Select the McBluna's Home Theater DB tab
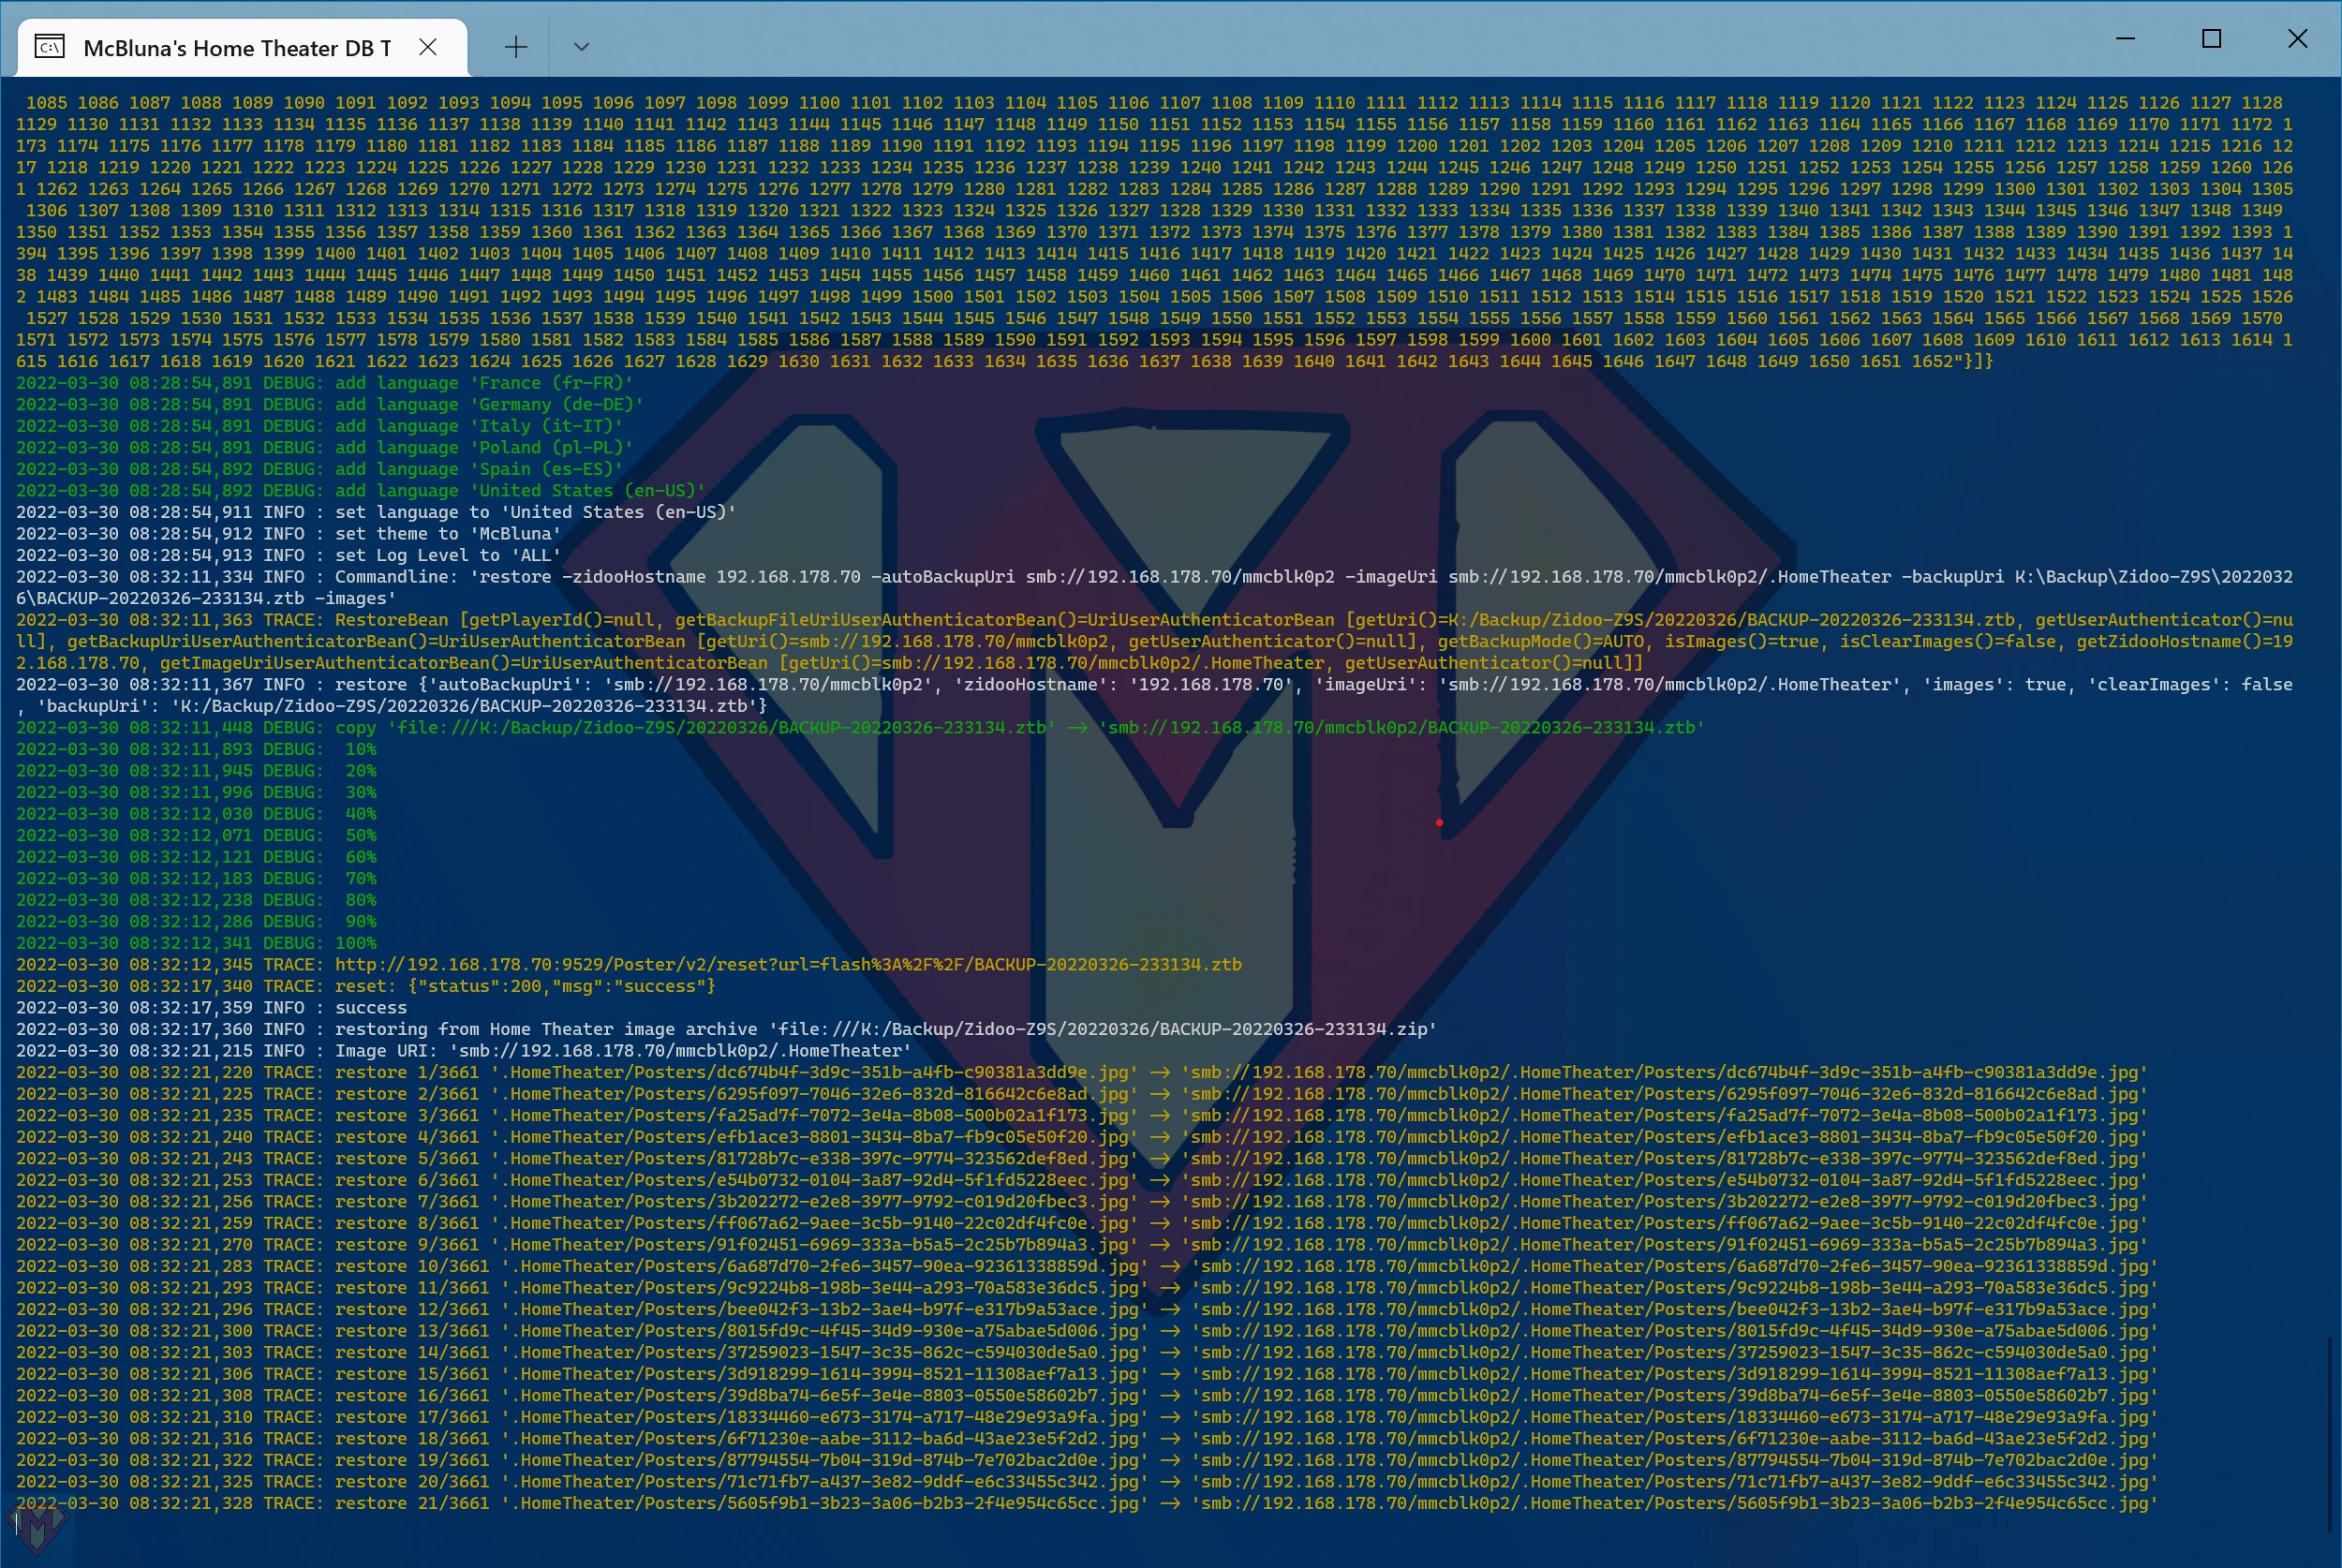2342x1568 pixels. tap(237, 48)
